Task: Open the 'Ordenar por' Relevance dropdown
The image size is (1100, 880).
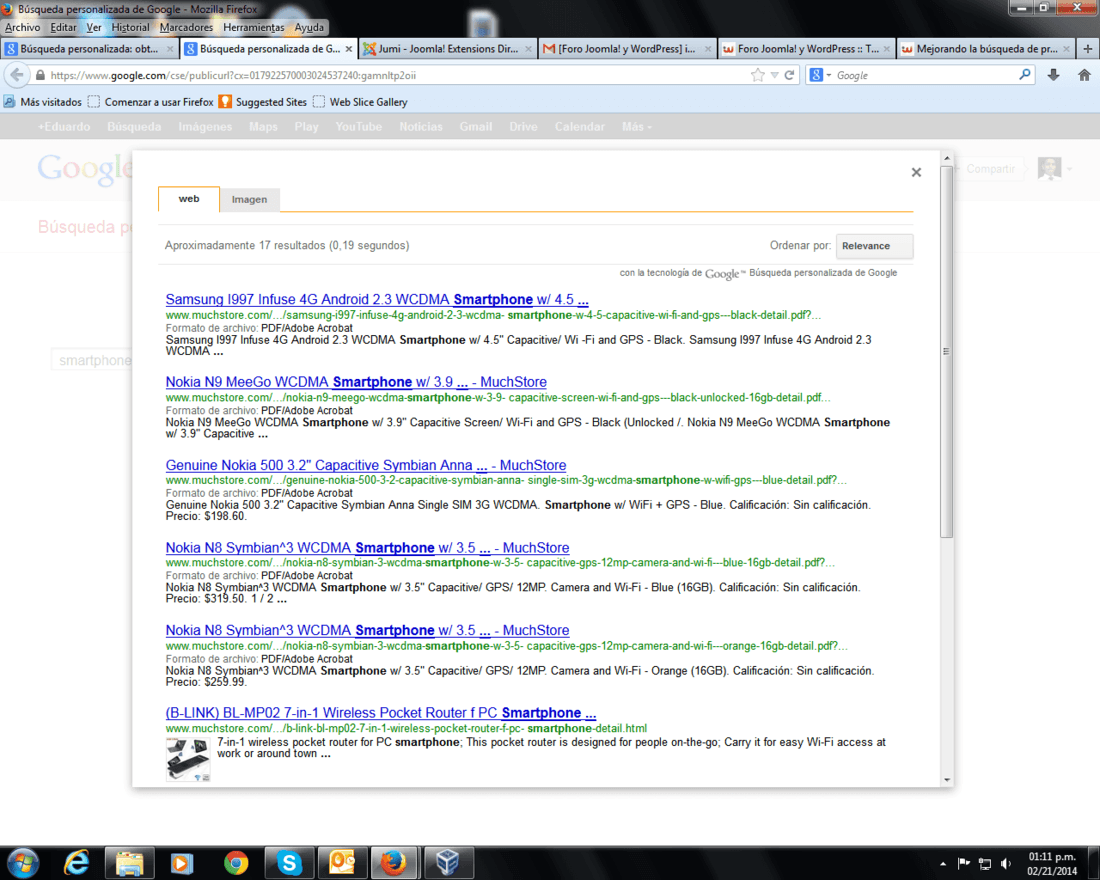Action: (874, 246)
